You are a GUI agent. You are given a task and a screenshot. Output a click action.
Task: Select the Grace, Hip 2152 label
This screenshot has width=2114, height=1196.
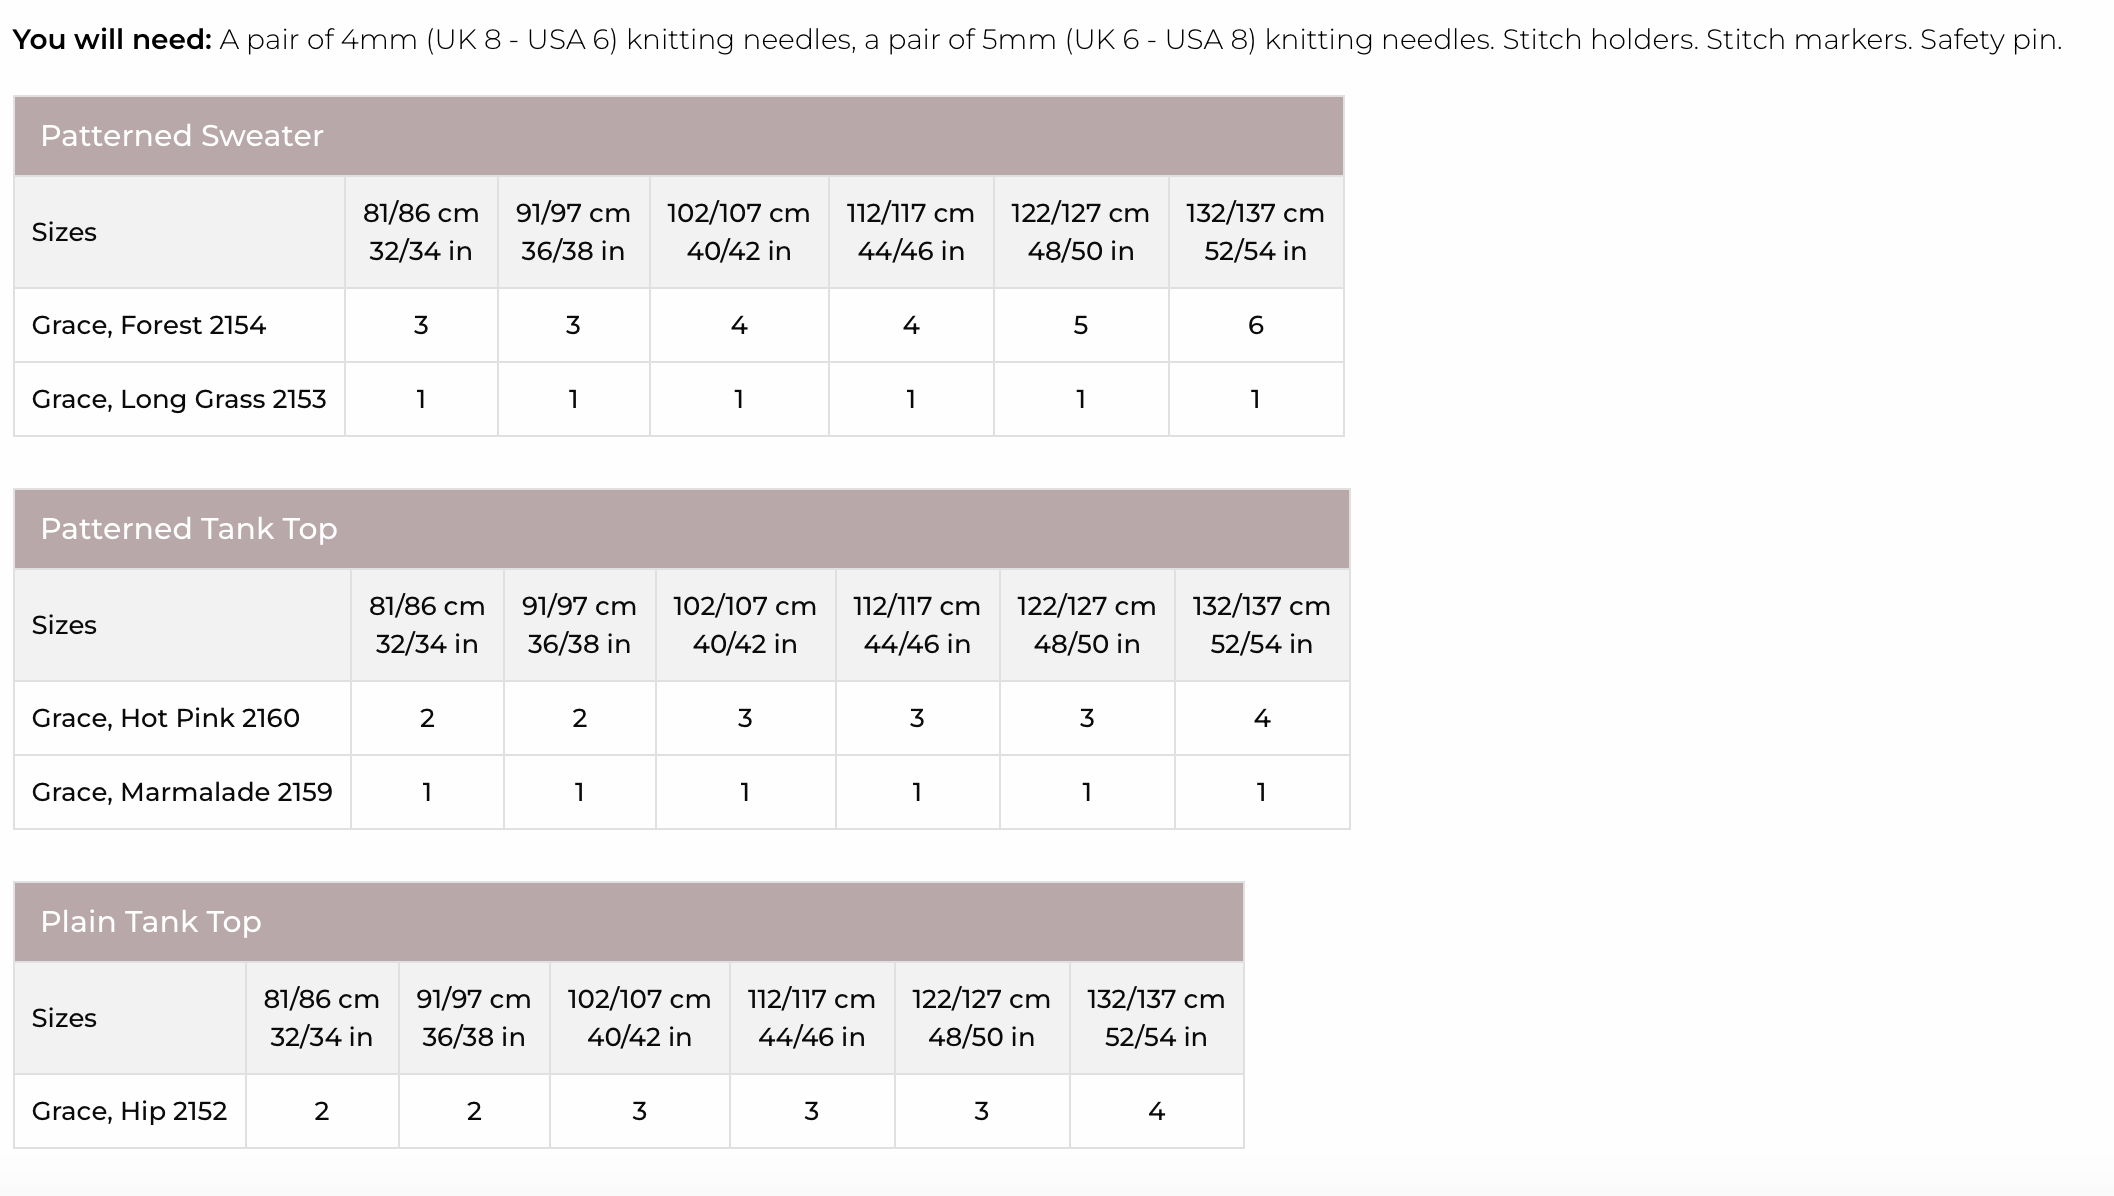(130, 1111)
